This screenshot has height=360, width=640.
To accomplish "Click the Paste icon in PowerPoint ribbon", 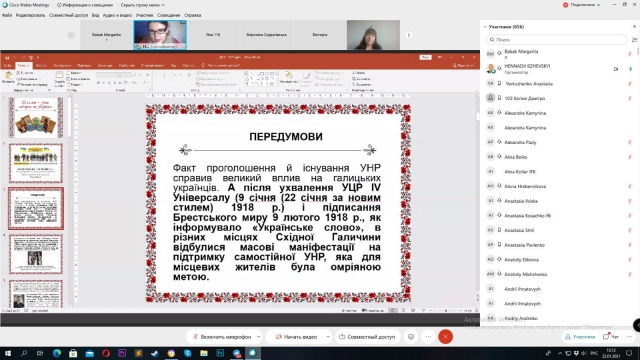I will tap(8, 76).
